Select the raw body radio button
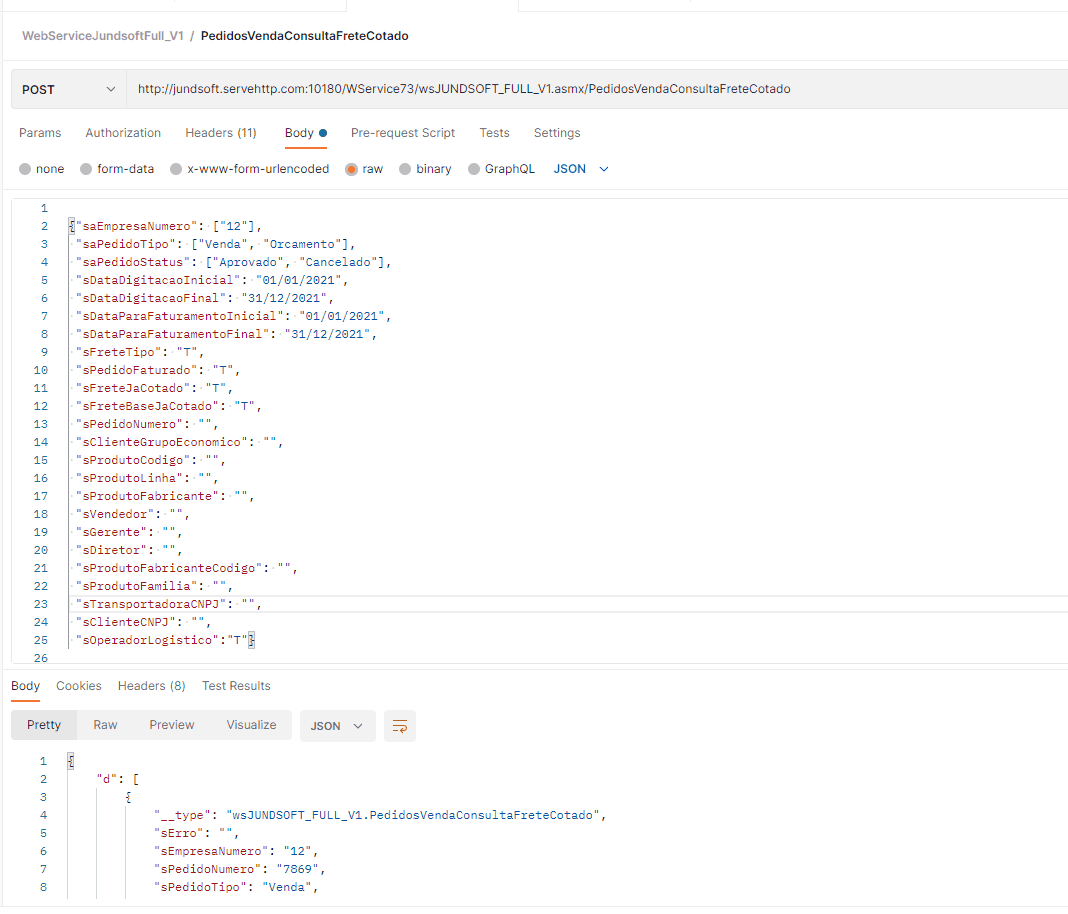The height and width of the screenshot is (914, 1068). click(352, 169)
